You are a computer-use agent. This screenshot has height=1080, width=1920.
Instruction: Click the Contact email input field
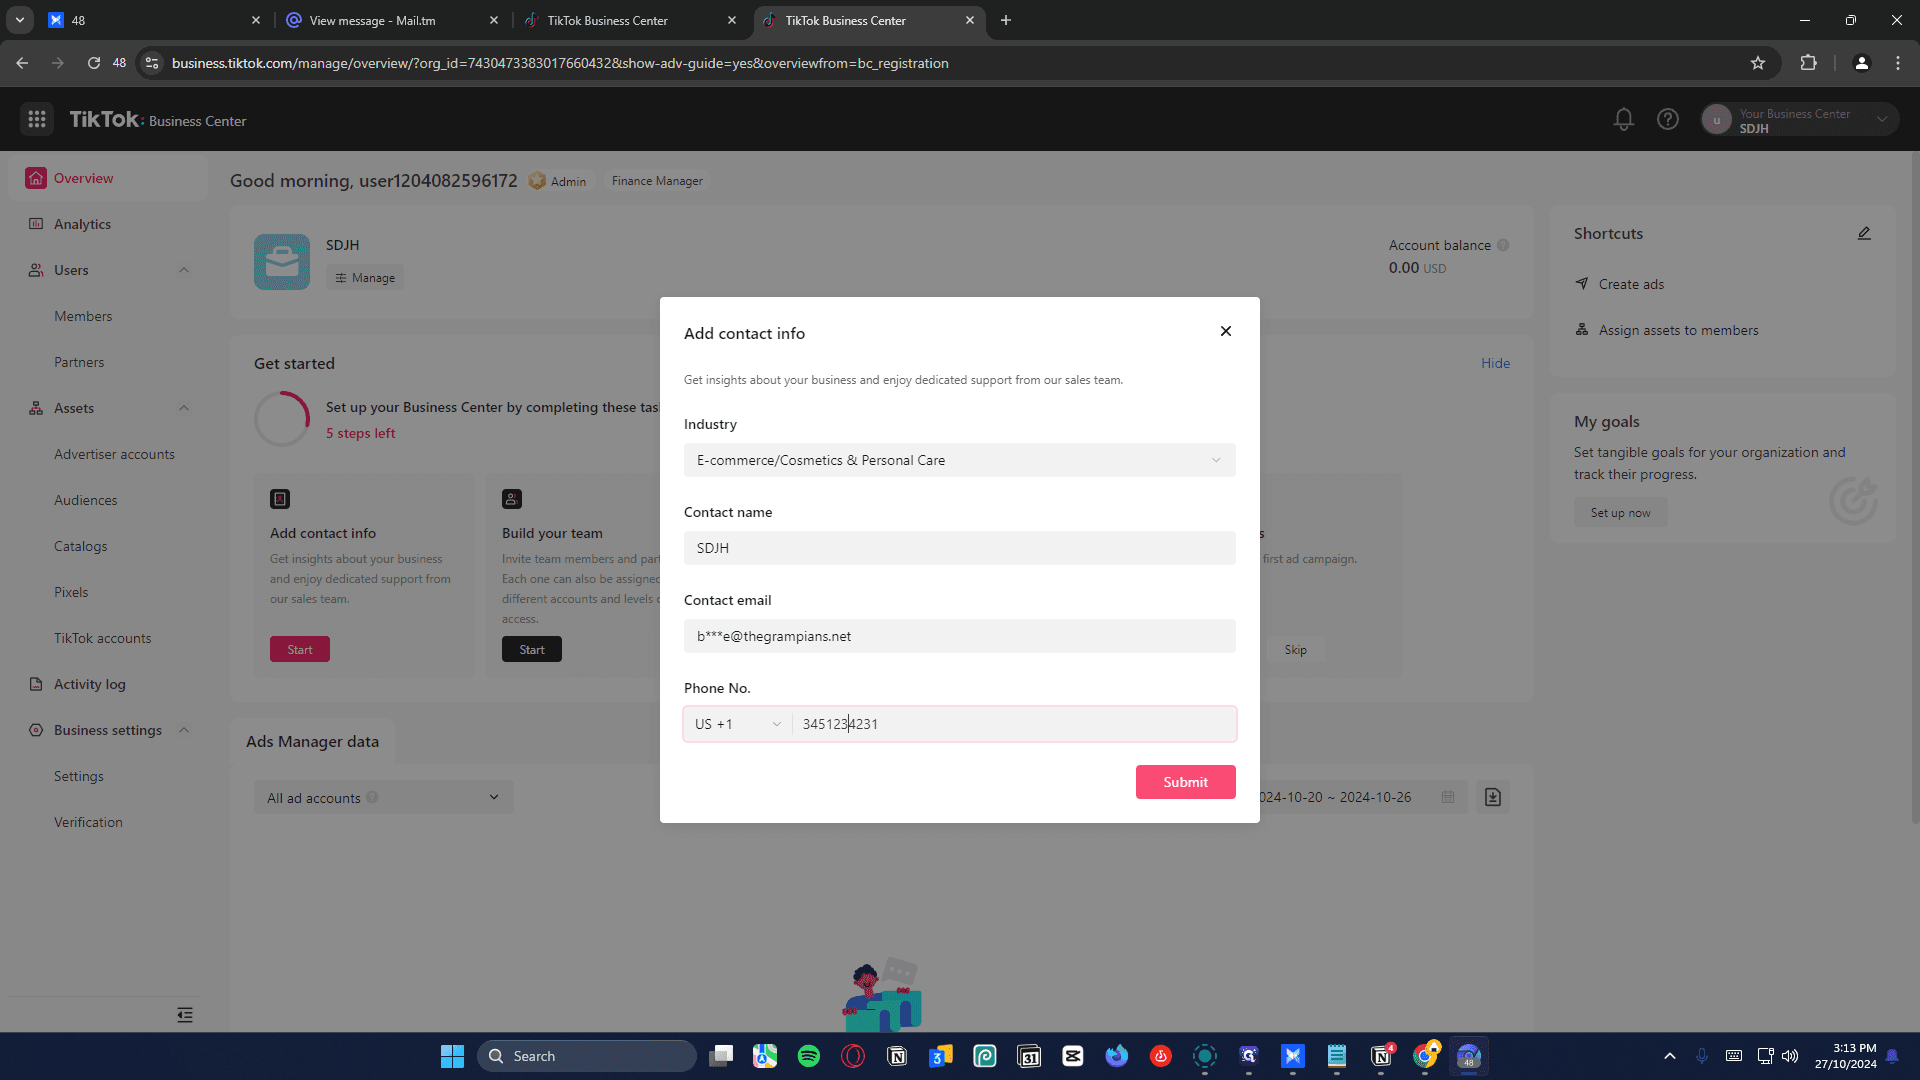960,636
